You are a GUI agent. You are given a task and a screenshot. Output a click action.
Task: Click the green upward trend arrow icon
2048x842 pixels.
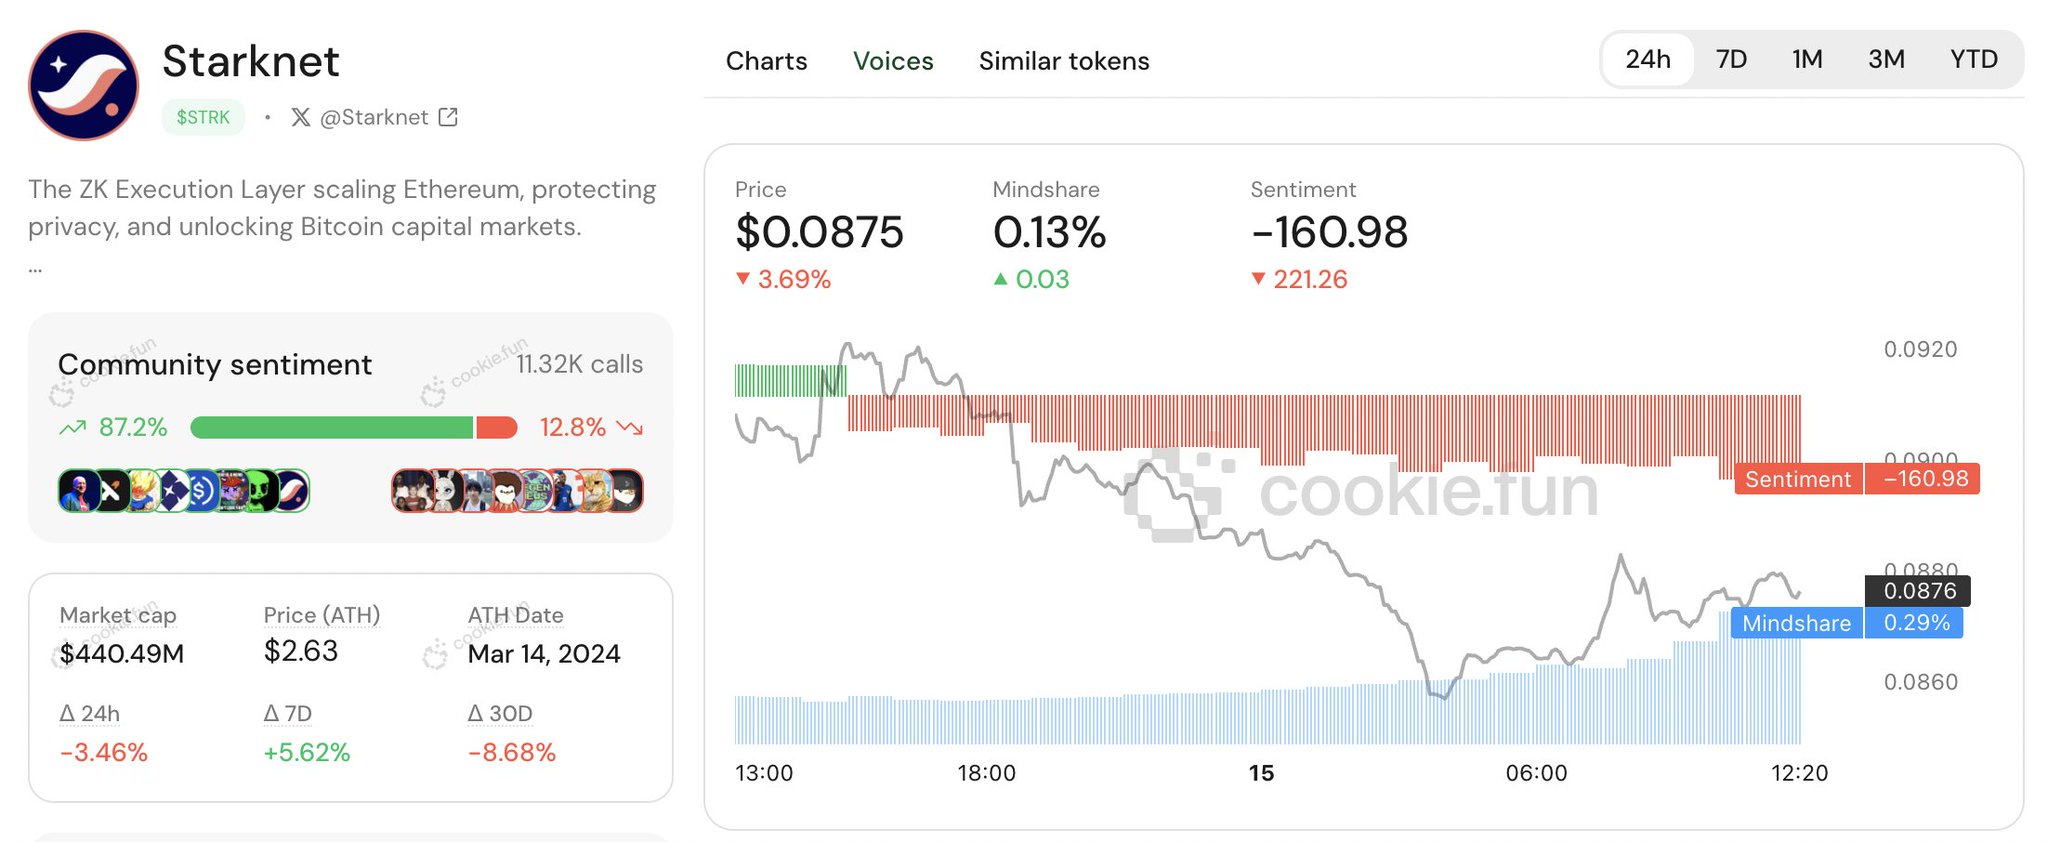(72, 428)
